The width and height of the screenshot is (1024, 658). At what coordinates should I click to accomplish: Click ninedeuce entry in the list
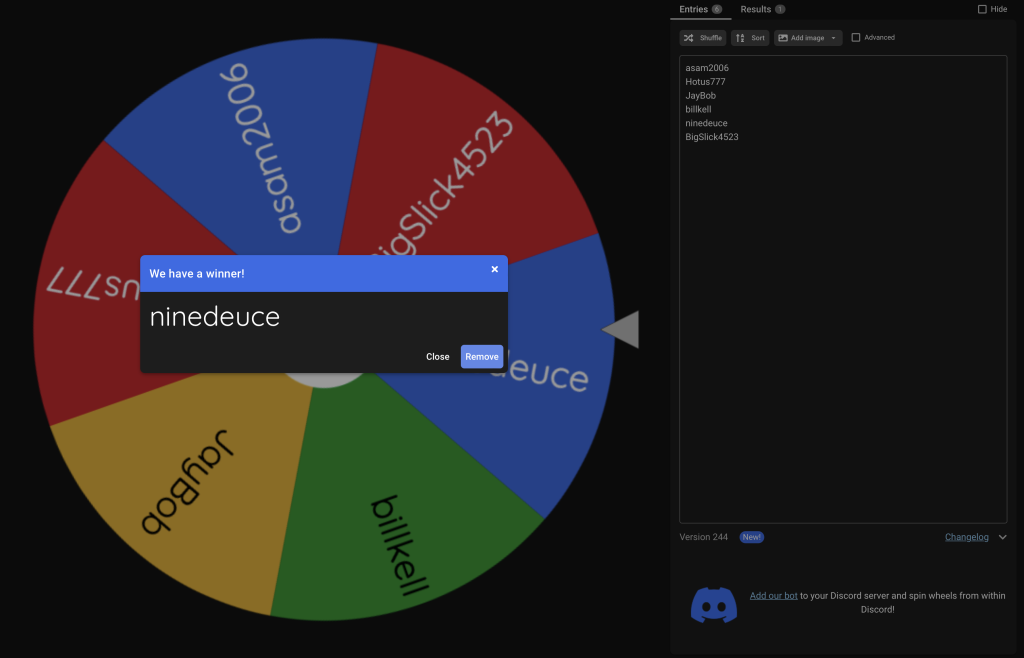(706, 123)
